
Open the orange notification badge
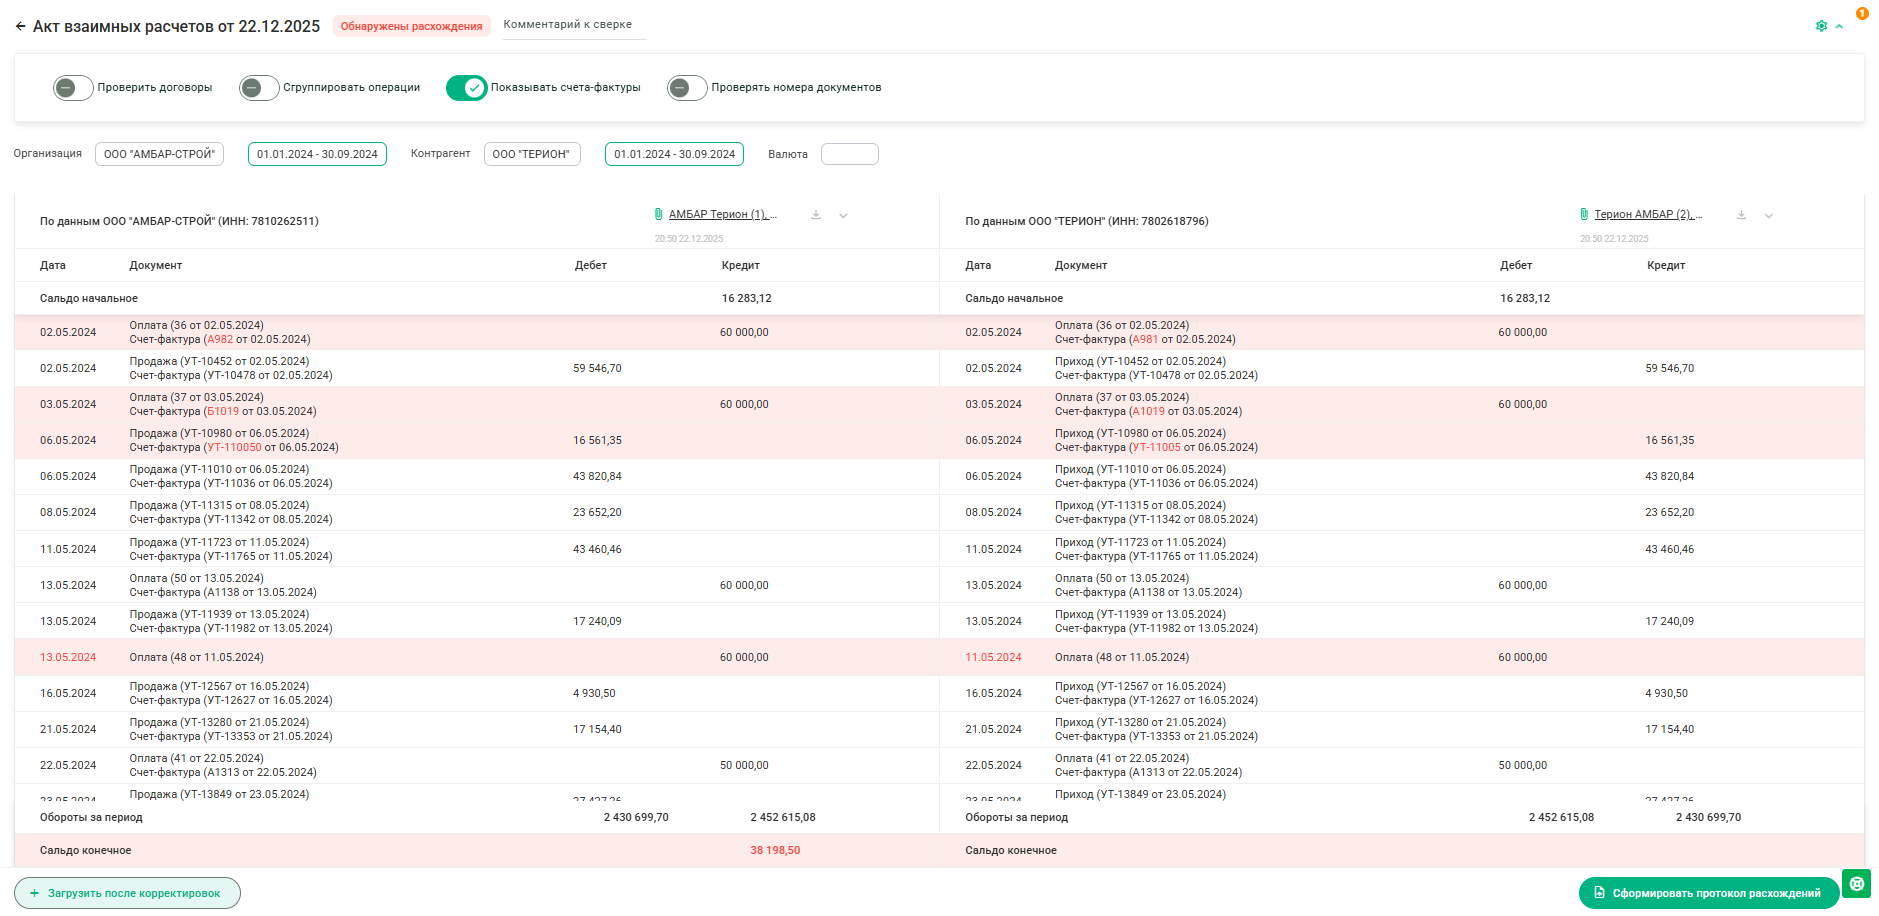click(1862, 14)
